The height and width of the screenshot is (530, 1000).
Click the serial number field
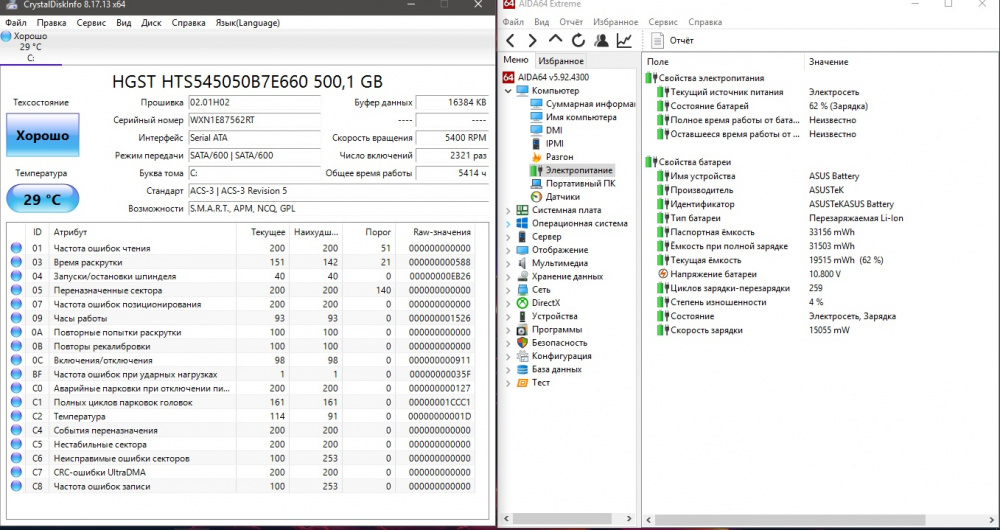point(254,120)
